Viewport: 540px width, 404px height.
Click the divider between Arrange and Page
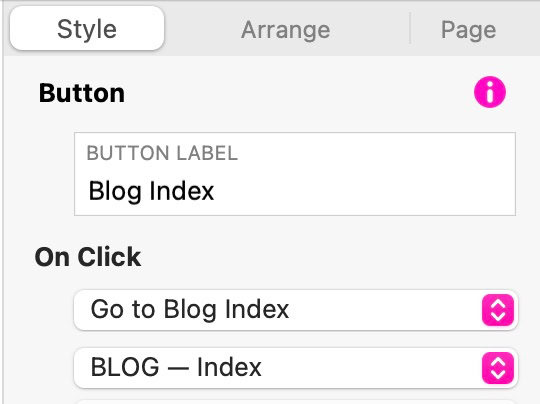[x=410, y=28]
